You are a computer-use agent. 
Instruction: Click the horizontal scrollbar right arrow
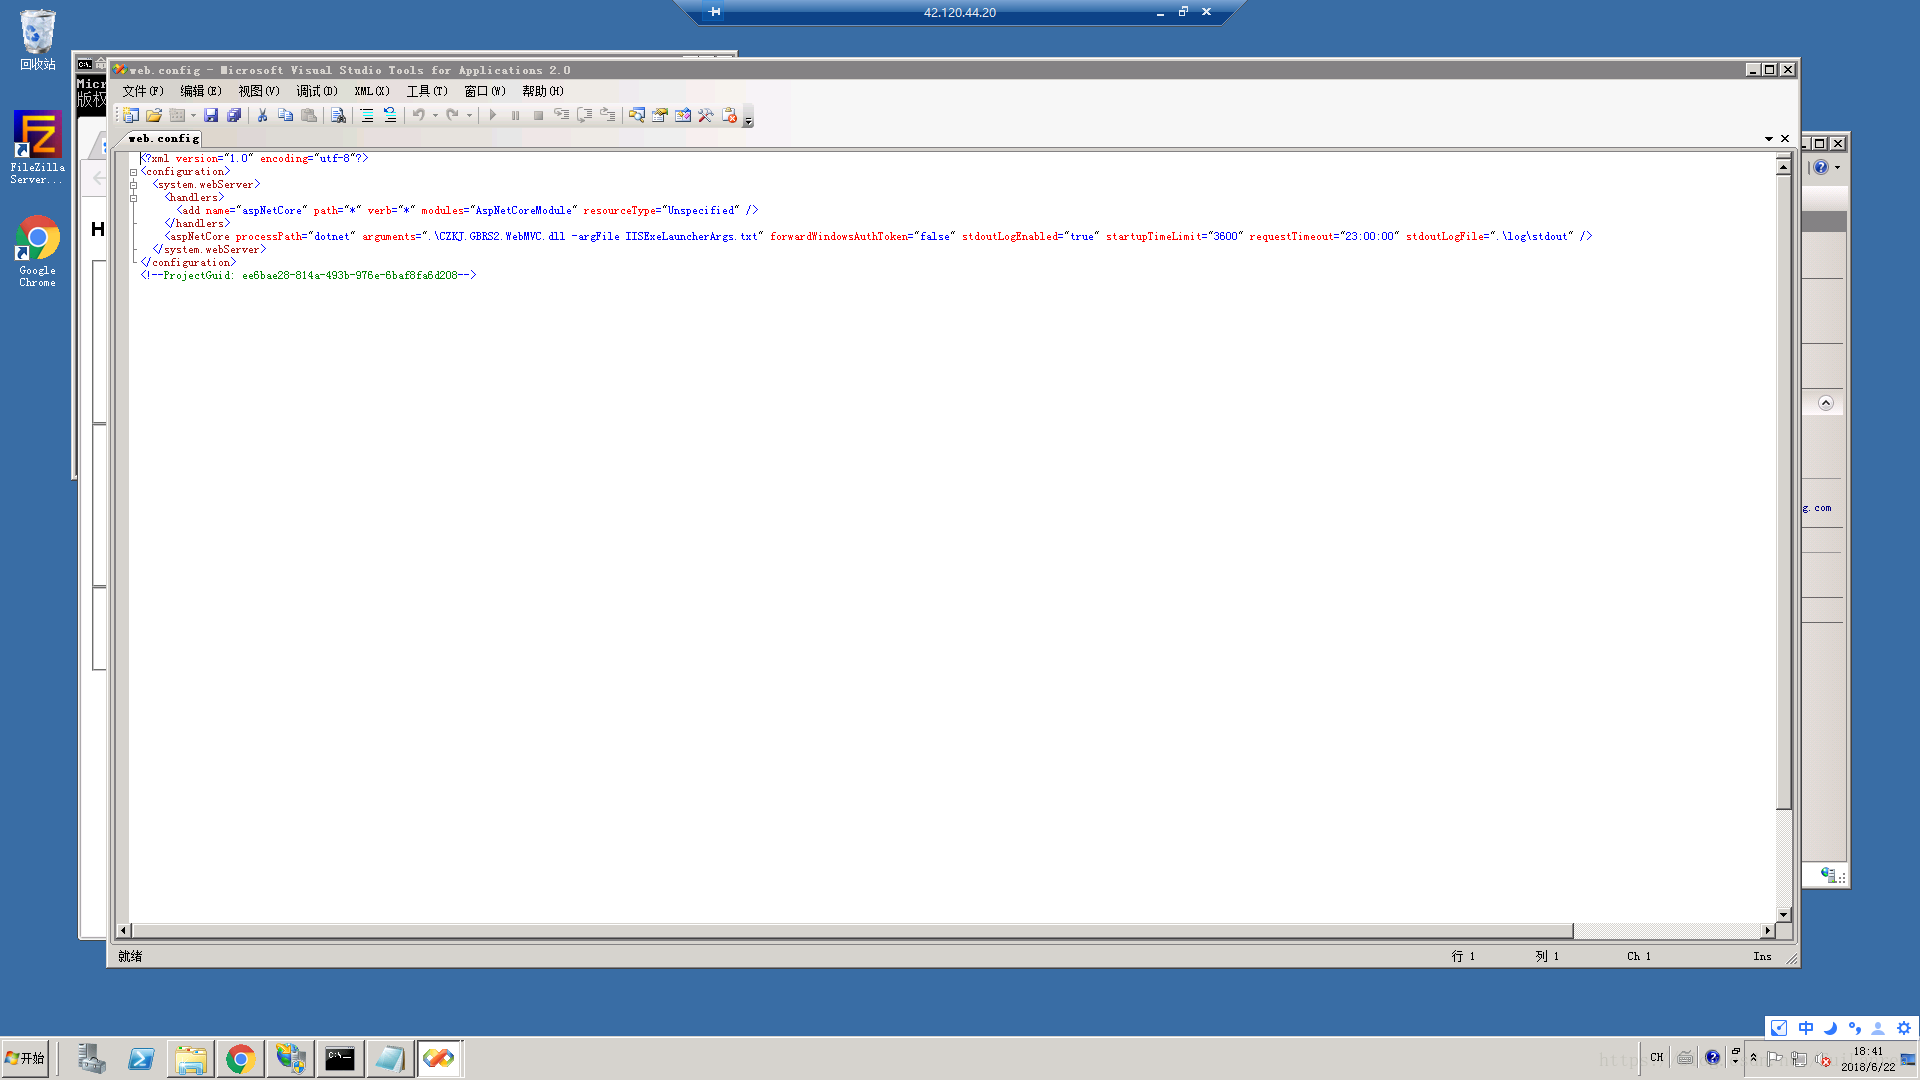[1767, 930]
